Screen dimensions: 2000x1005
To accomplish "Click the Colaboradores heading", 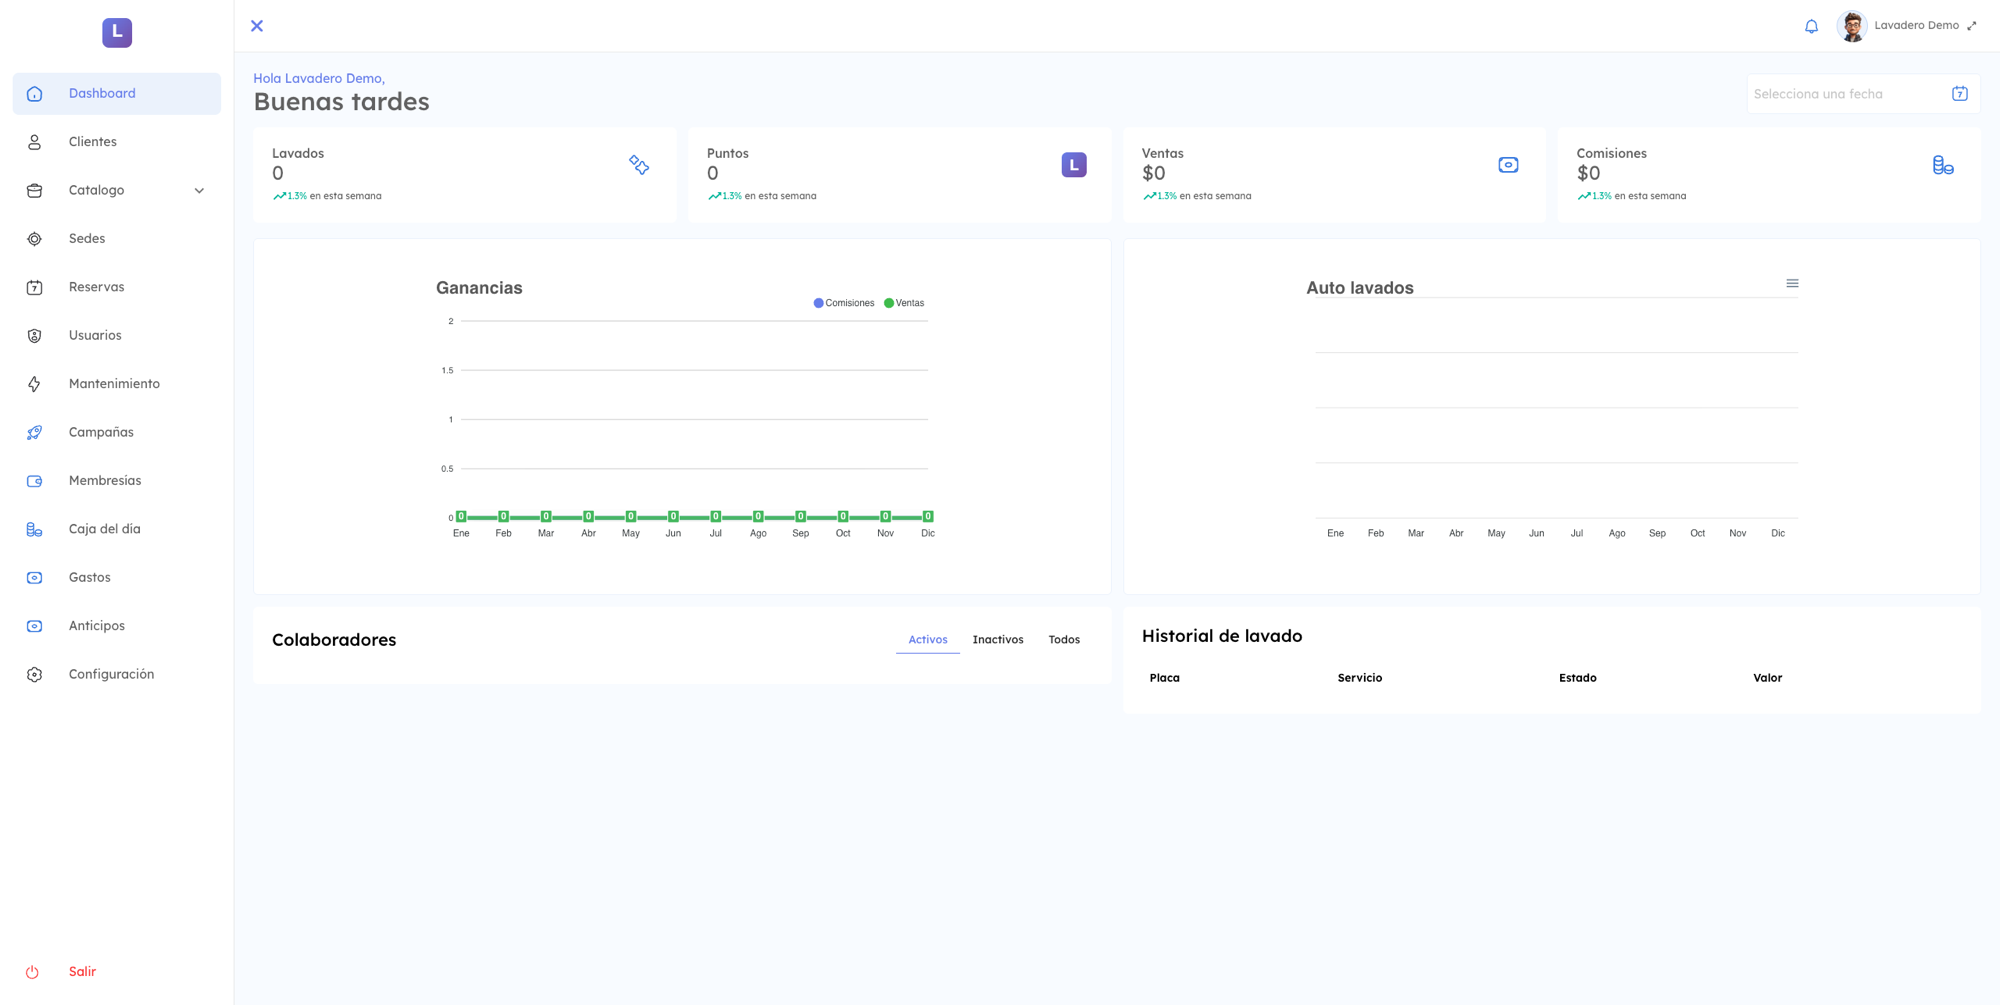I will pyautogui.click(x=334, y=640).
